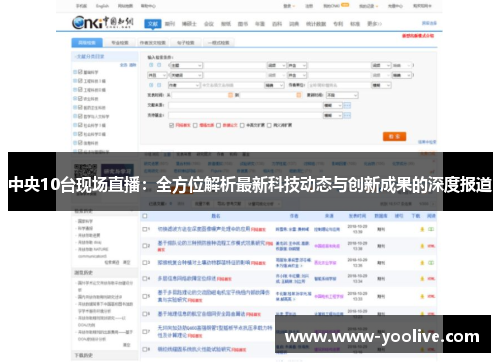This screenshot has width=500, height=362.
Task: Check the 数据论文 option checkbox
Action: coord(219,125)
